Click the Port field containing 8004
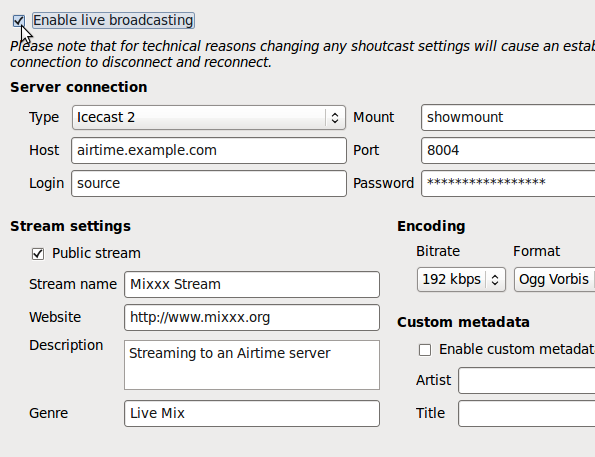 [508, 151]
